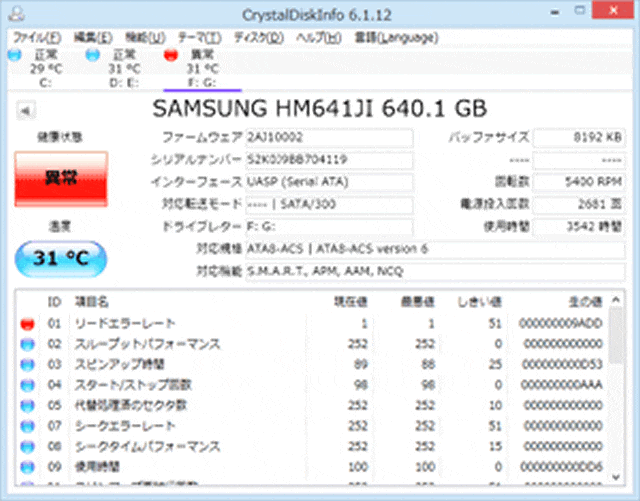Click the blue status icon for attribute 09
Screen dimensions: 640x501
click(27, 467)
